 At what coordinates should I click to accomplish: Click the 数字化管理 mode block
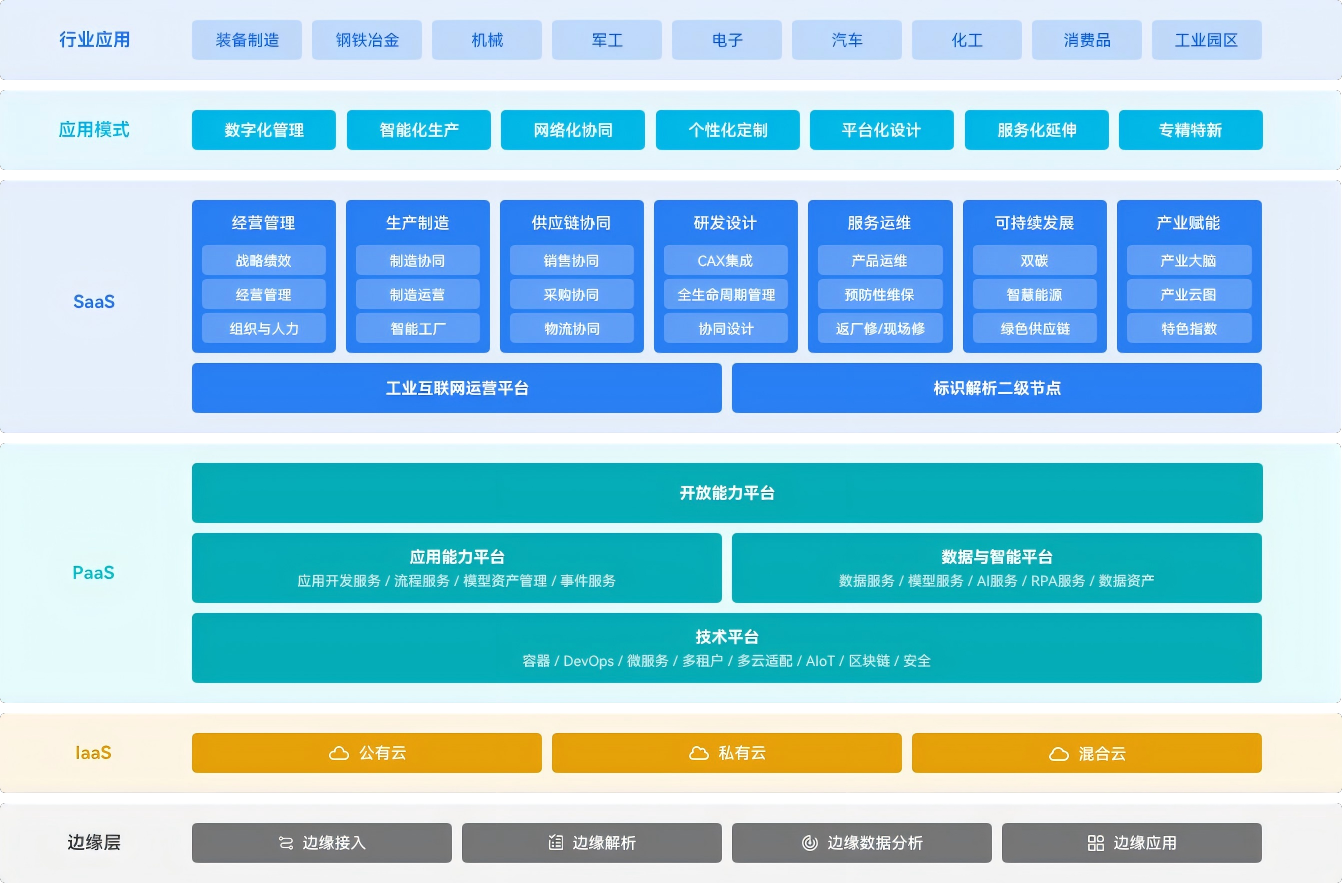[264, 130]
